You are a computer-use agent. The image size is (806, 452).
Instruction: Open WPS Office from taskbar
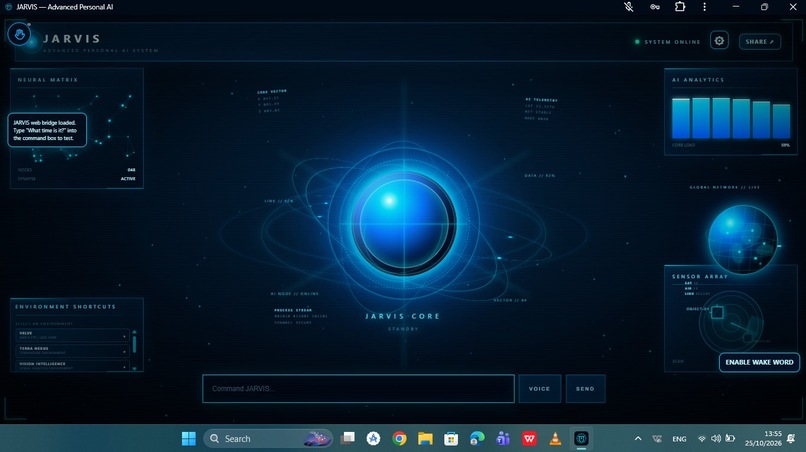coord(529,439)
